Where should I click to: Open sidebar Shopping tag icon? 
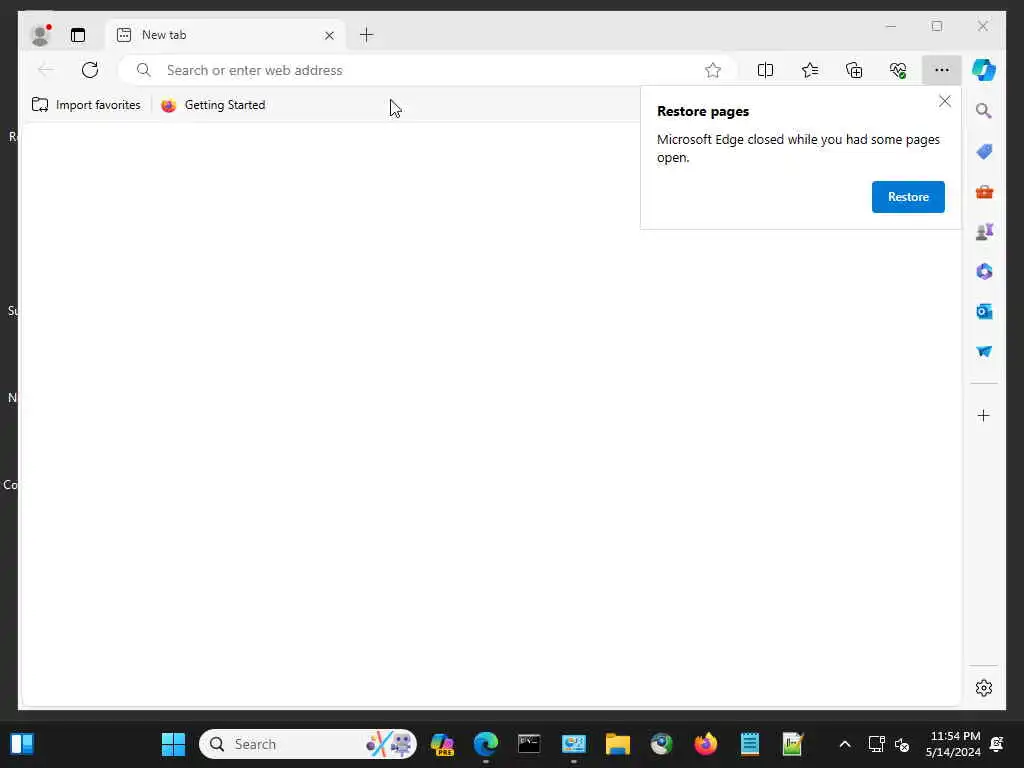click(984, 152)
